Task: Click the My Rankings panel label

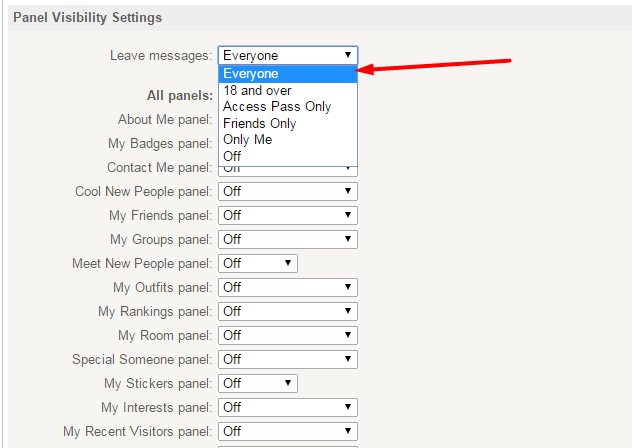Action: [x=155, y=312]
